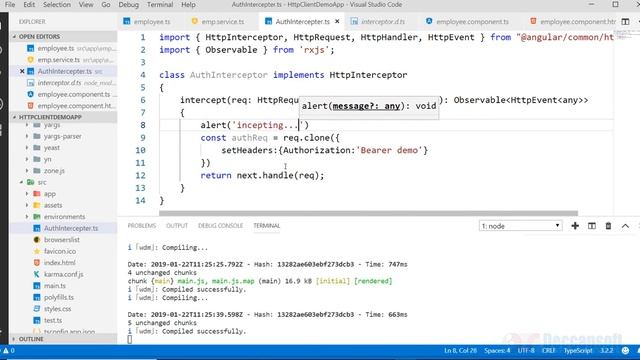Go to line via 'Ln 8, Col 26'
The height and width of the screenshot is (360, 640).
click(460, 350)
